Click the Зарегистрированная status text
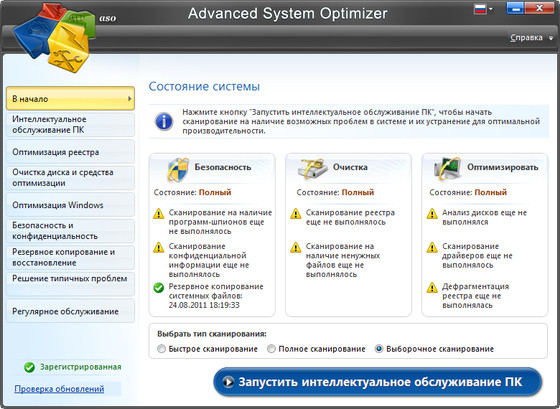560x409 pixels. pos(81,367)
